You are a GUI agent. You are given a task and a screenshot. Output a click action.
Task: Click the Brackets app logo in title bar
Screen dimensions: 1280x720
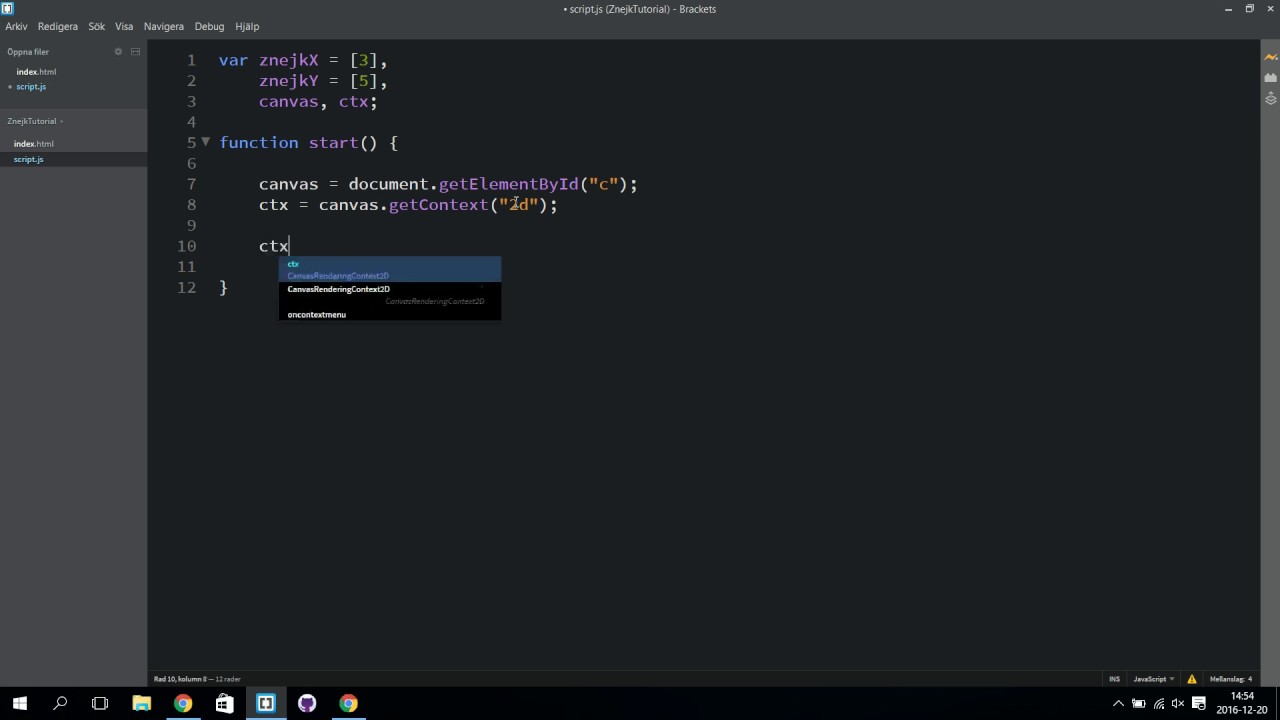tap(8, 8)
